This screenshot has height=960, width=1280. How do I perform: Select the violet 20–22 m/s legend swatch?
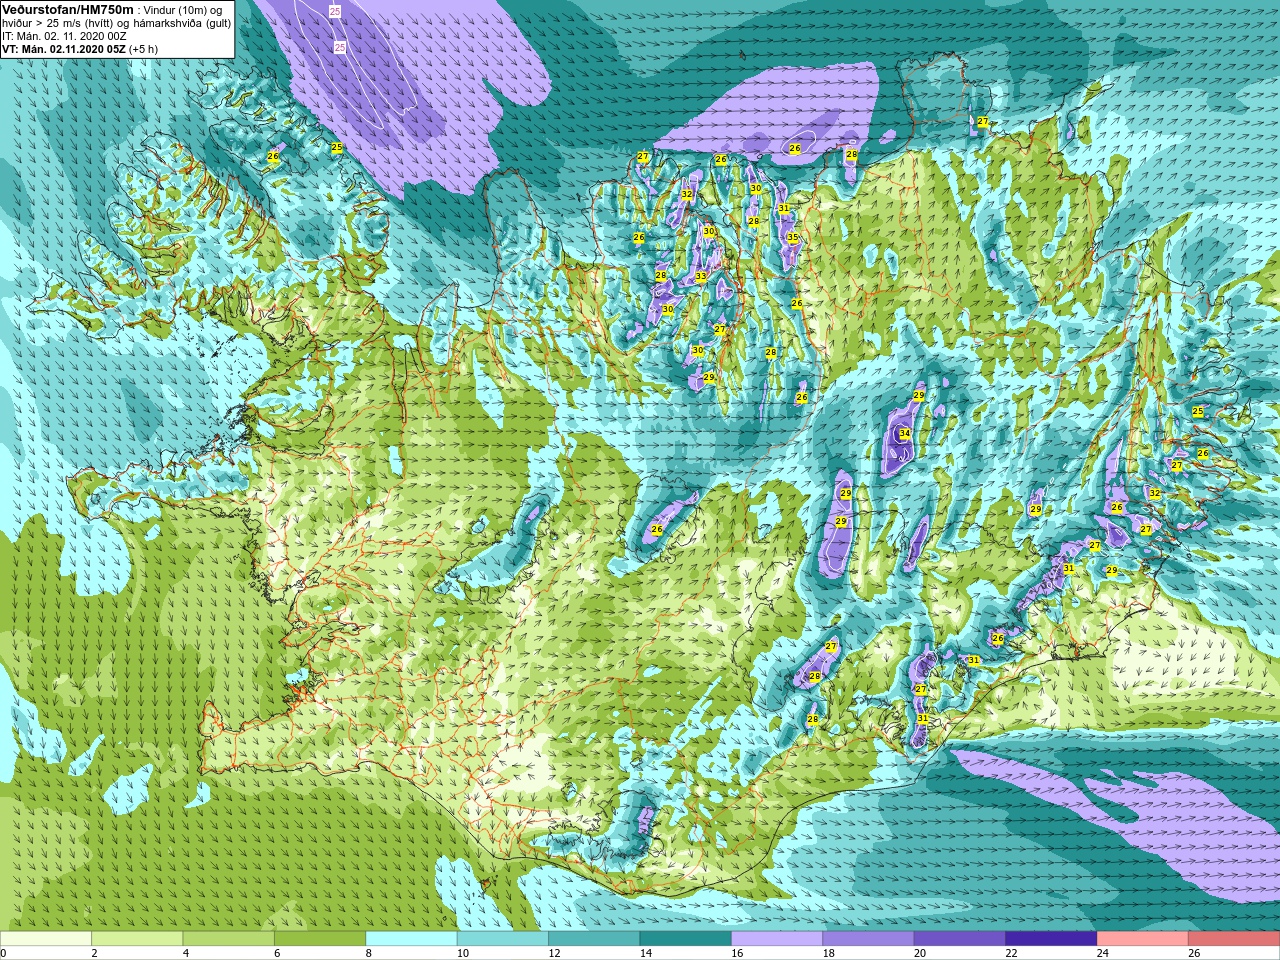click(x=960, y=938)
